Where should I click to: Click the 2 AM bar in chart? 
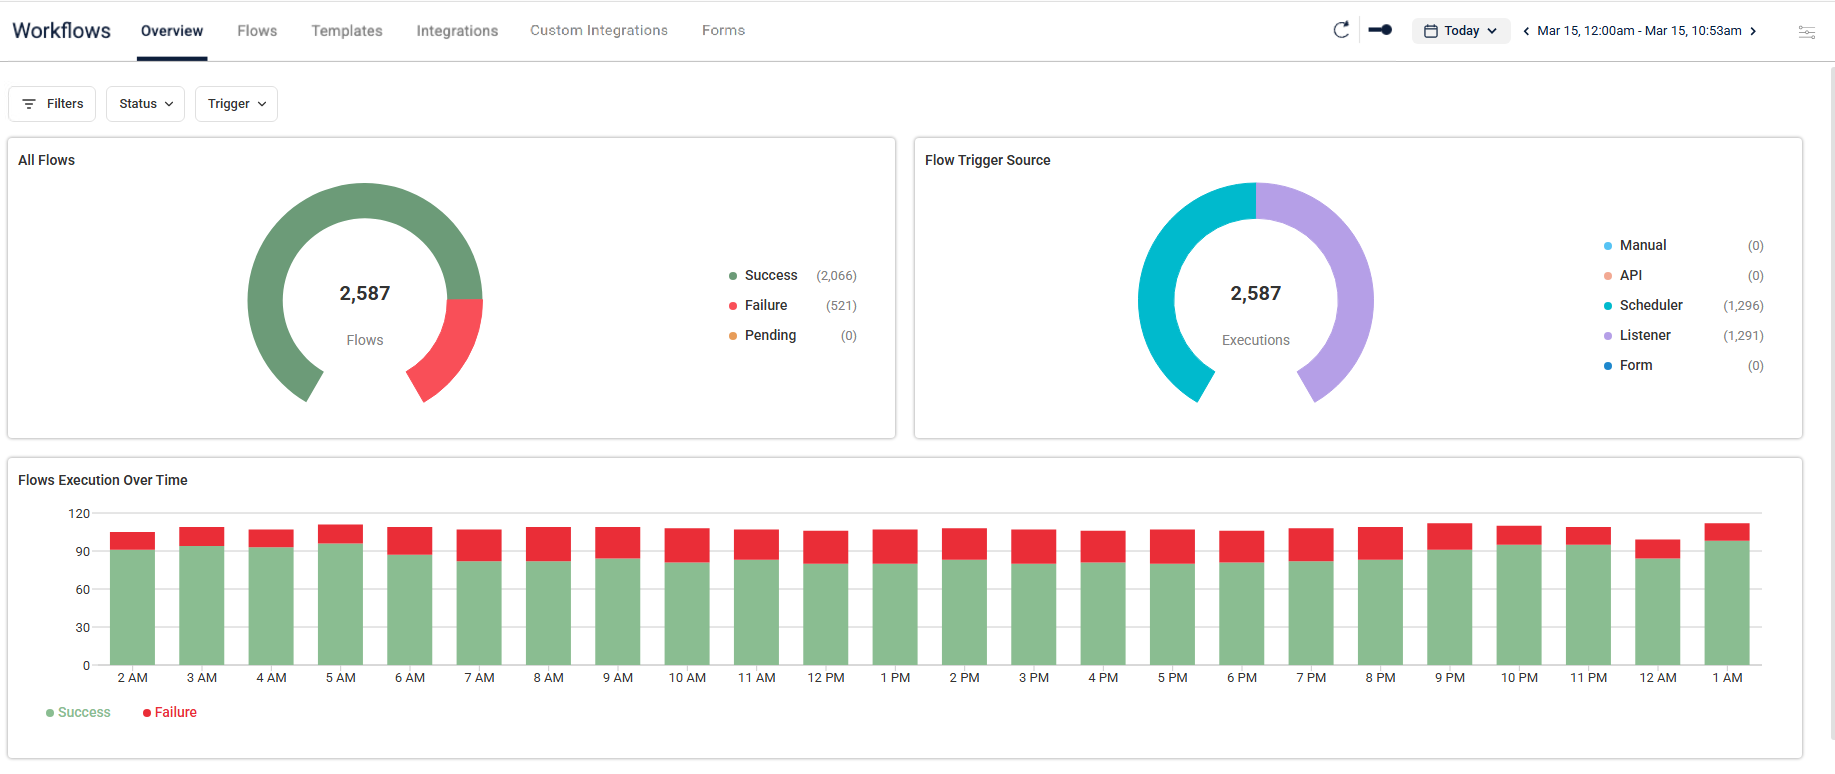pos(132,598)
